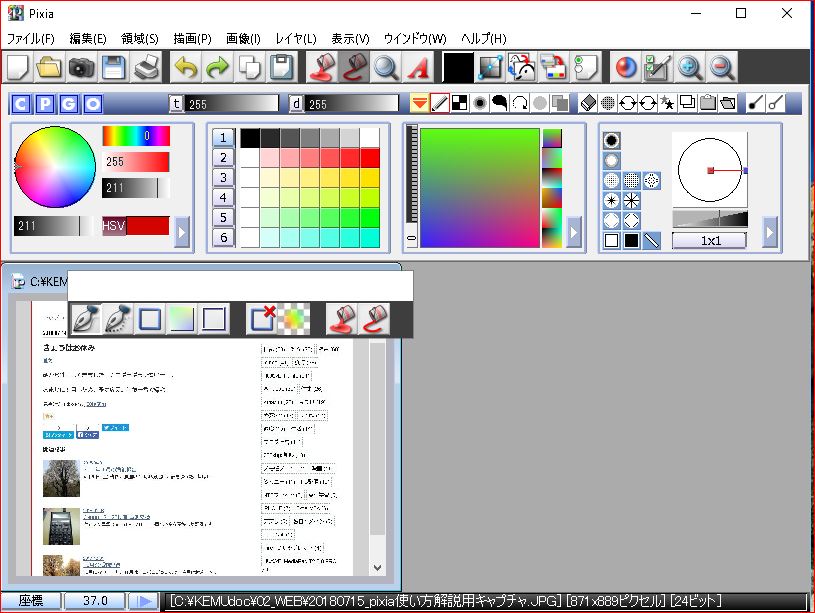Click the printer icon
This screenshot has width=815, height=613.
pos(146,67)
